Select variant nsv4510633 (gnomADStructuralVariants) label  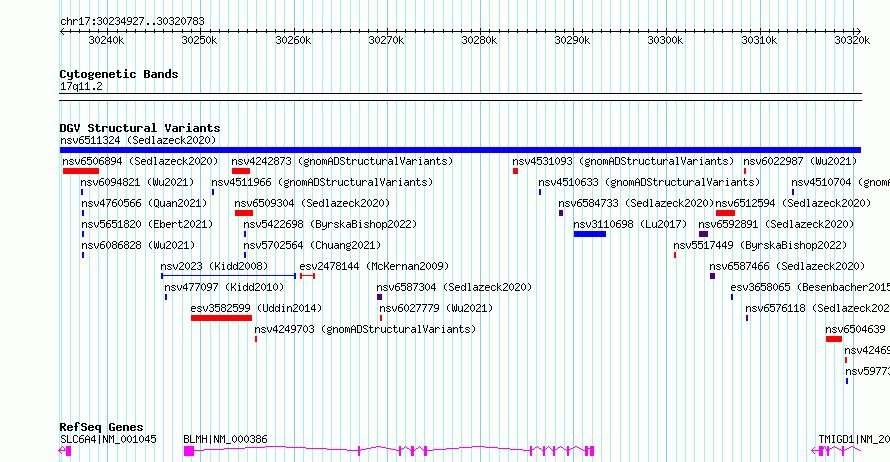[x=649, y=182]
